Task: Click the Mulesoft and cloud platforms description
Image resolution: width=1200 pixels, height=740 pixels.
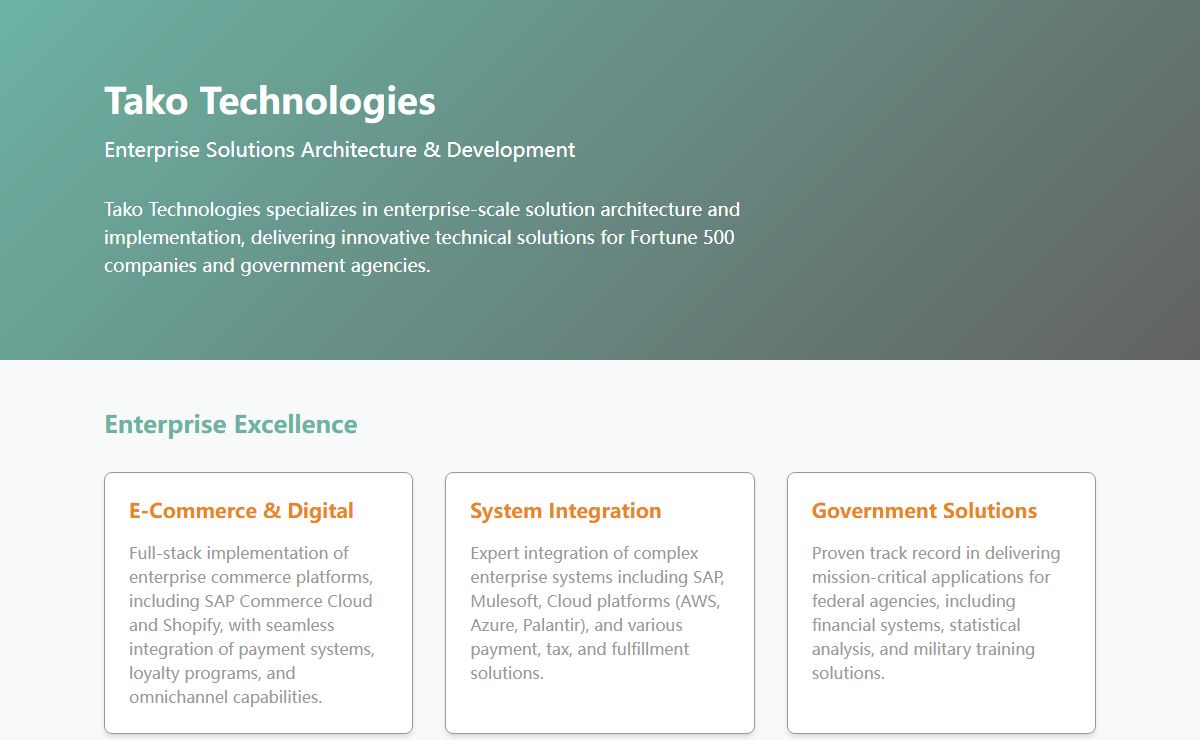Action: click(597, 613)
